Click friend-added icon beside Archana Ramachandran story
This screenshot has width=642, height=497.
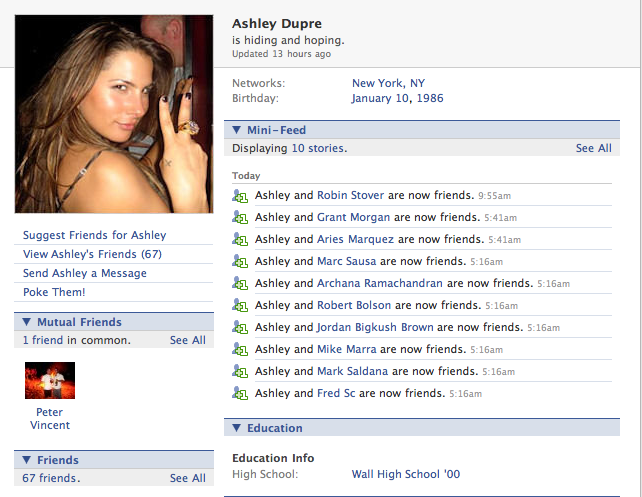coord(240,284)
